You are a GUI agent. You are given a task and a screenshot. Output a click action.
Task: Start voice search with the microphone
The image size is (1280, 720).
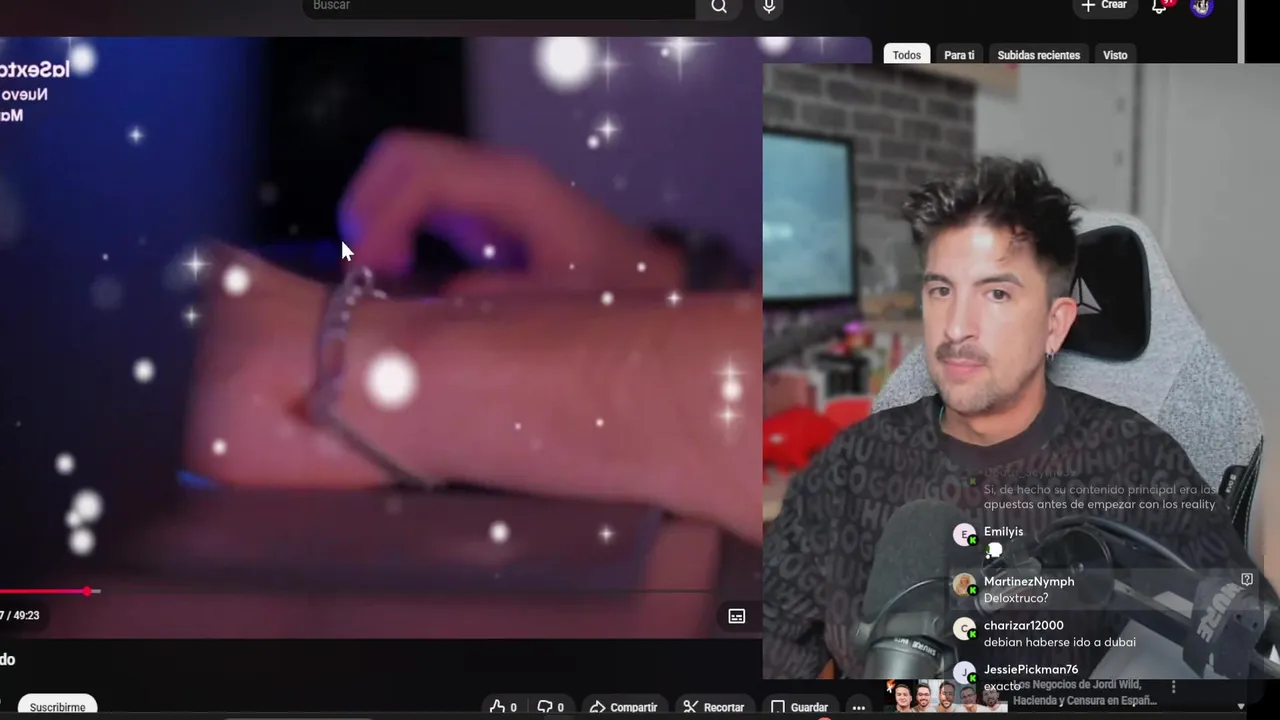[x=768, y=7]
